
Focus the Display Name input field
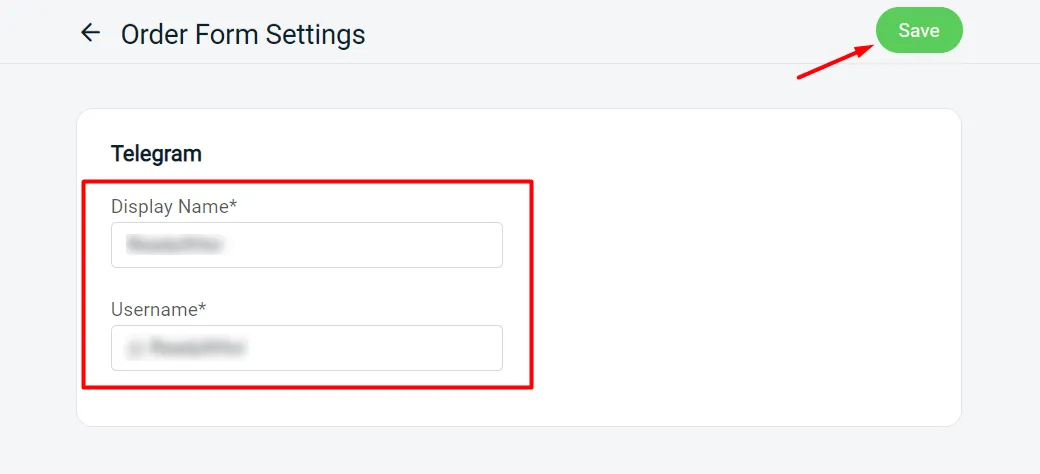click(x=306, y=245)
